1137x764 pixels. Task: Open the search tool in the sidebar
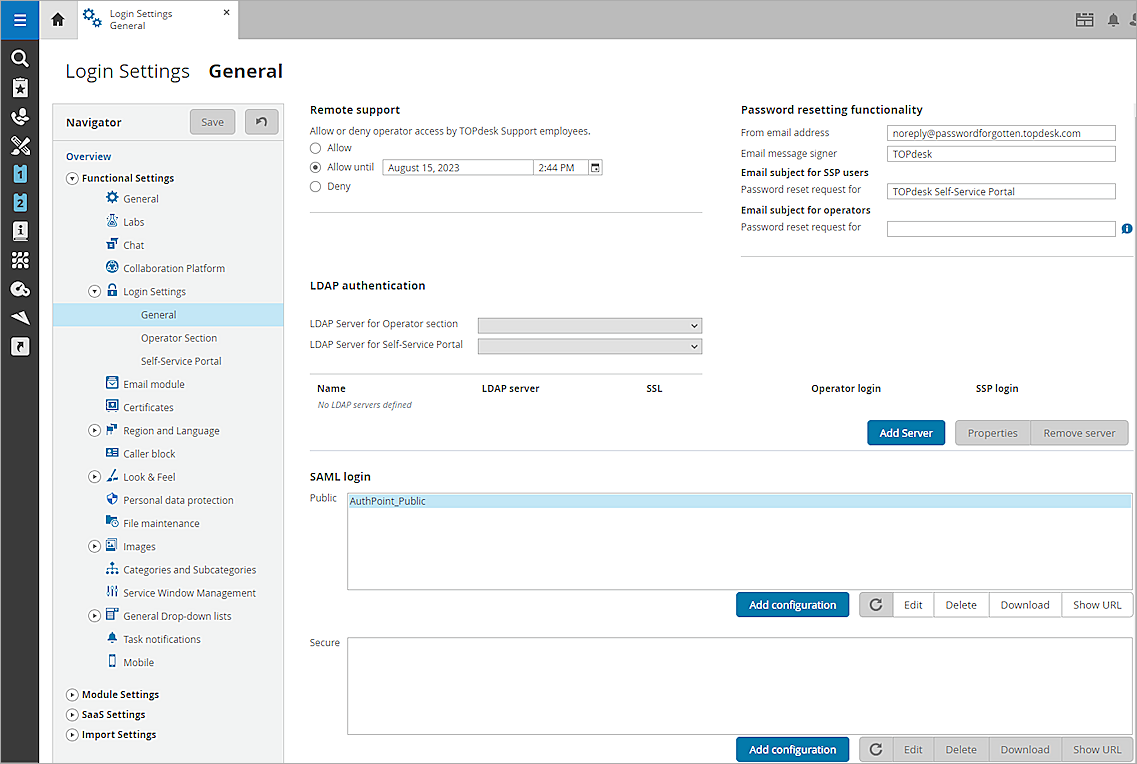tap(20, 58)
